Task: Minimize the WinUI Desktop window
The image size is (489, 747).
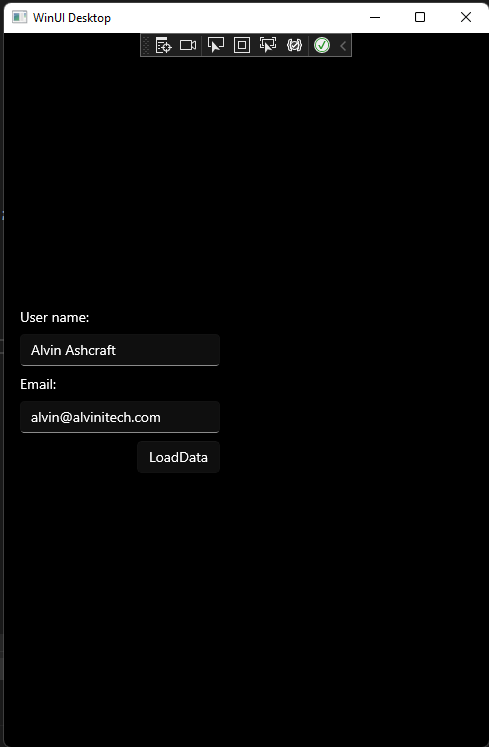Action: click(x=375, y=17)
